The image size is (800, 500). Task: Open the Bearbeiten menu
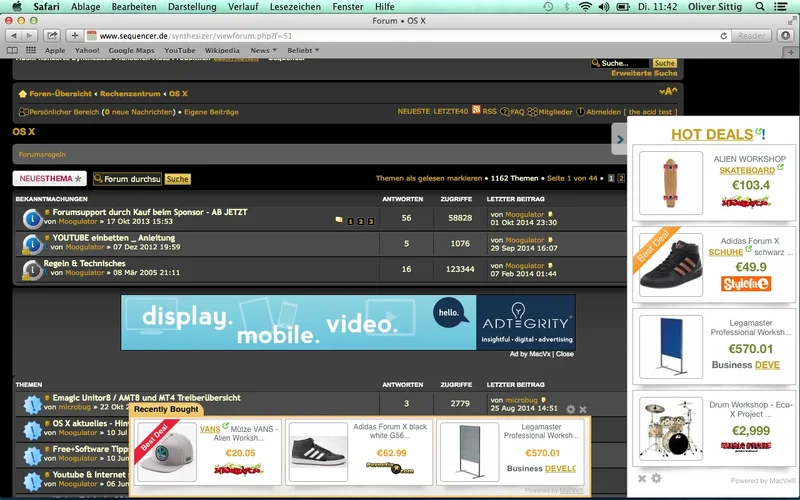[134, 7]
